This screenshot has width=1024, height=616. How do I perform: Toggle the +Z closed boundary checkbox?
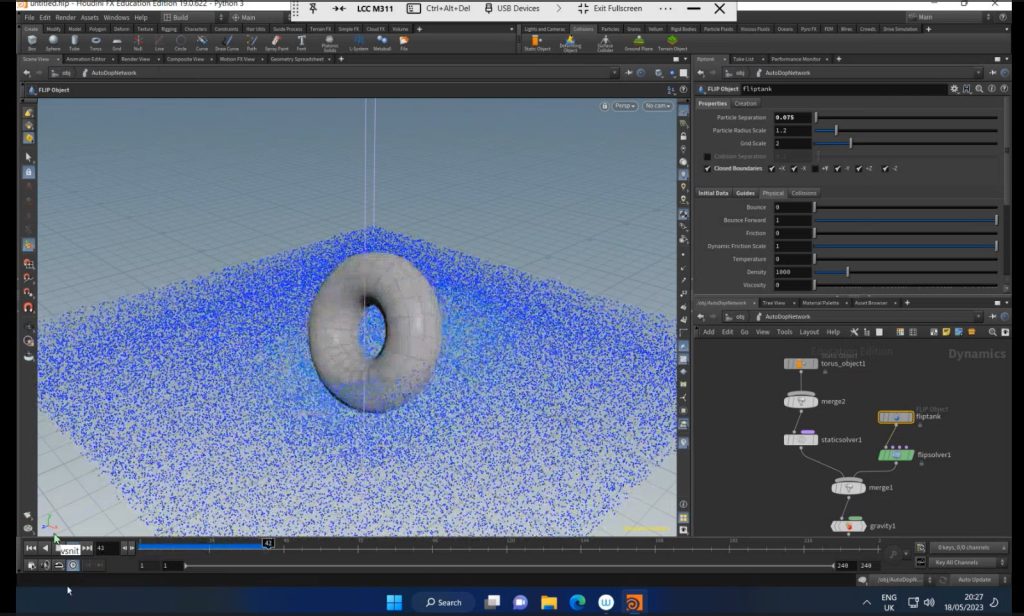pos(859,169)
